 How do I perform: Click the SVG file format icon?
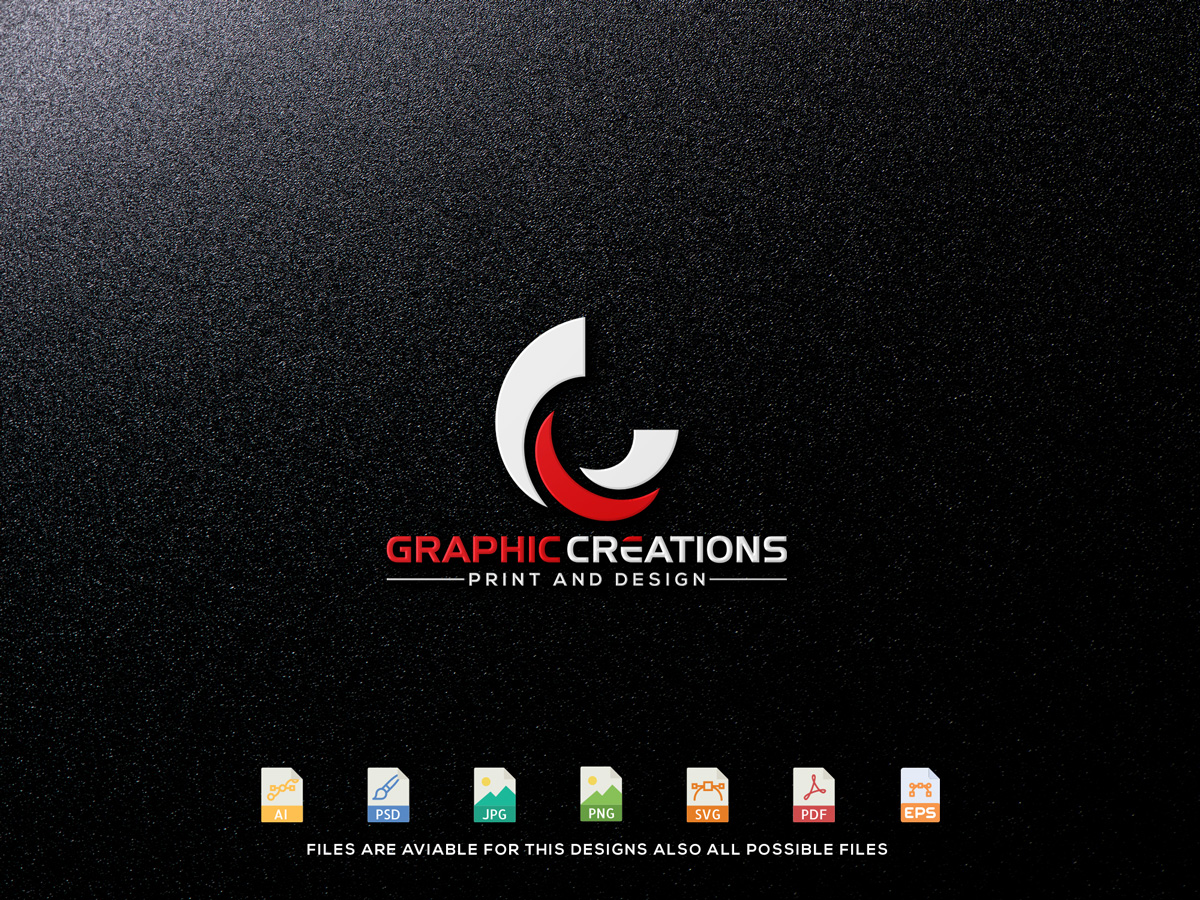tap(707, 795)
